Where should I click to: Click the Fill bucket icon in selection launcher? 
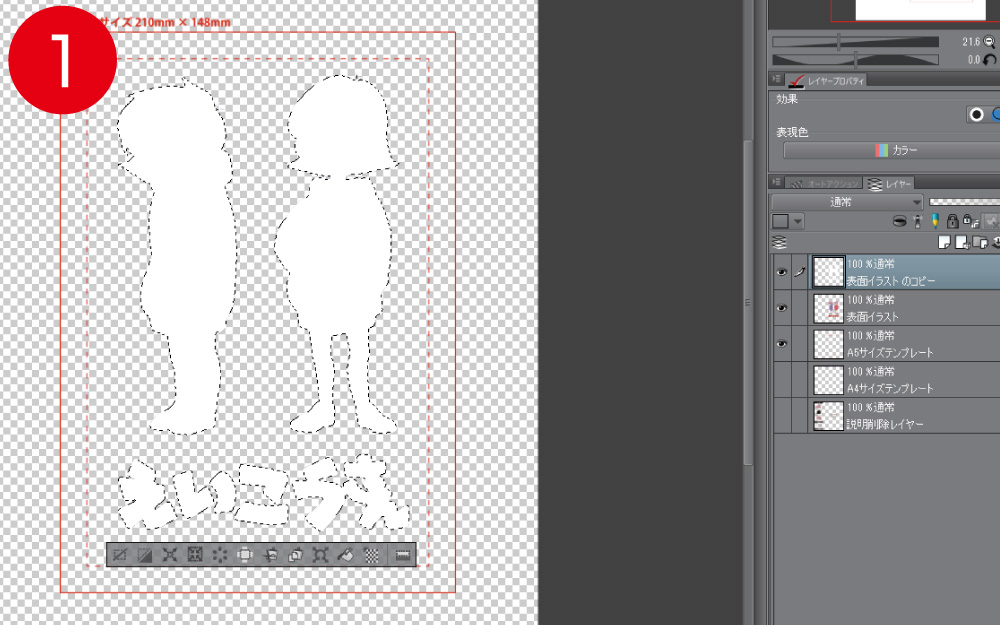[x=345, y=555]
